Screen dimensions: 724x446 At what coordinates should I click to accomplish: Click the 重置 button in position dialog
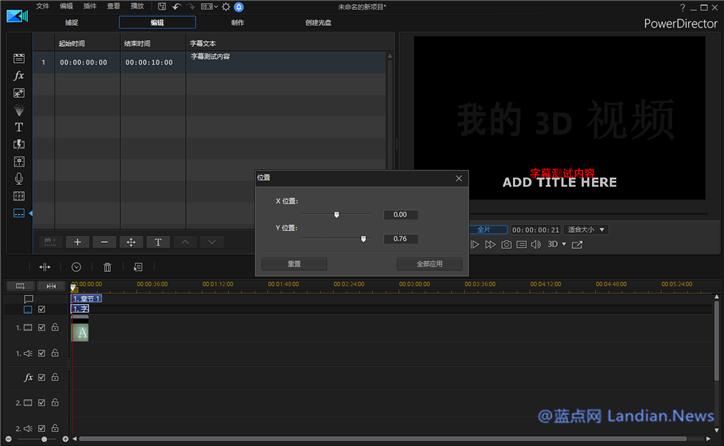pos(293,264)
